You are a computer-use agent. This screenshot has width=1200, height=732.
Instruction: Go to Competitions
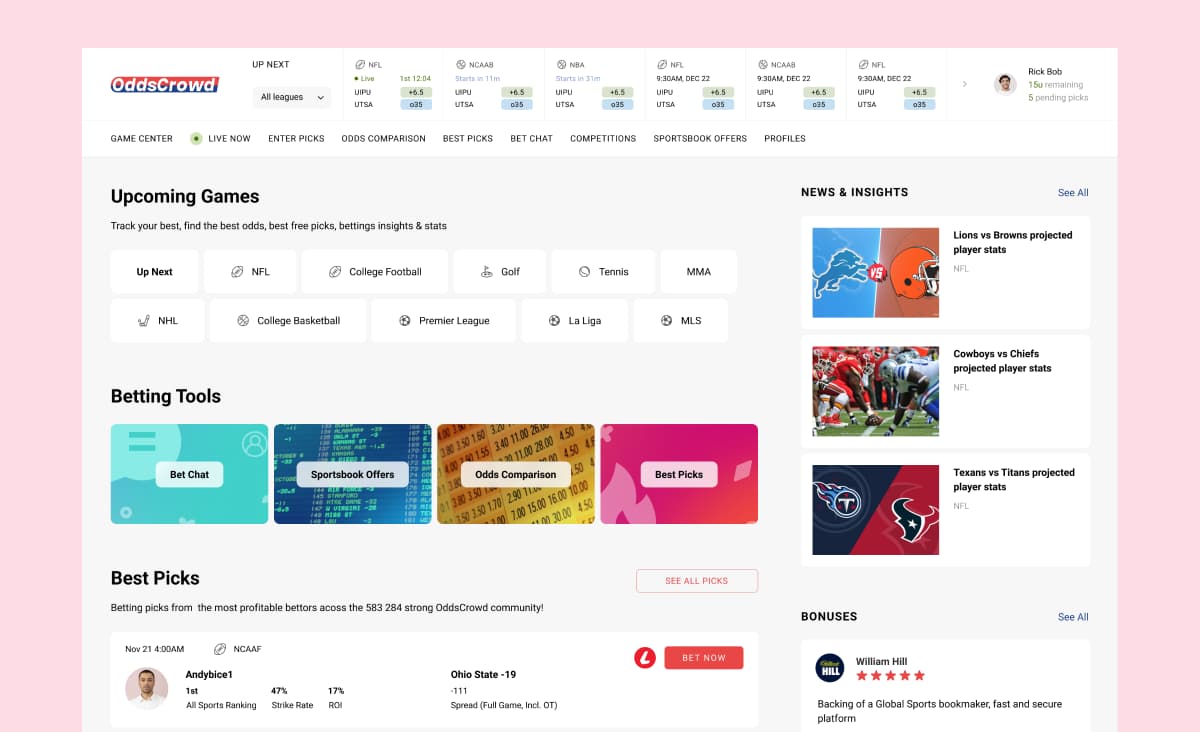coord(603,138)
